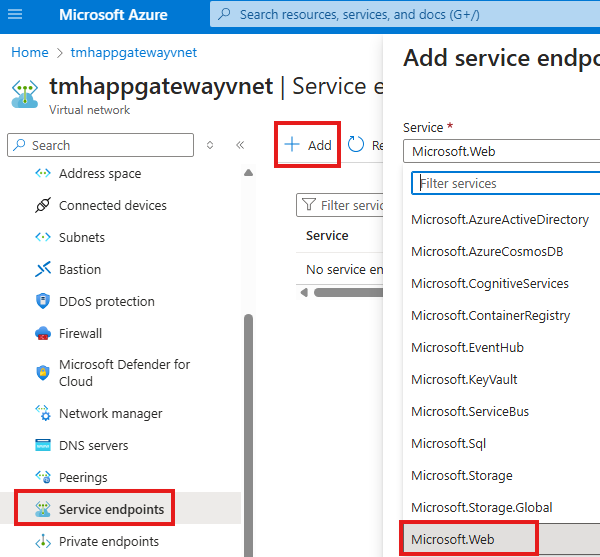
Task: Open Subnets menu item
Action: pyautogui.click(x=82, y=238)
